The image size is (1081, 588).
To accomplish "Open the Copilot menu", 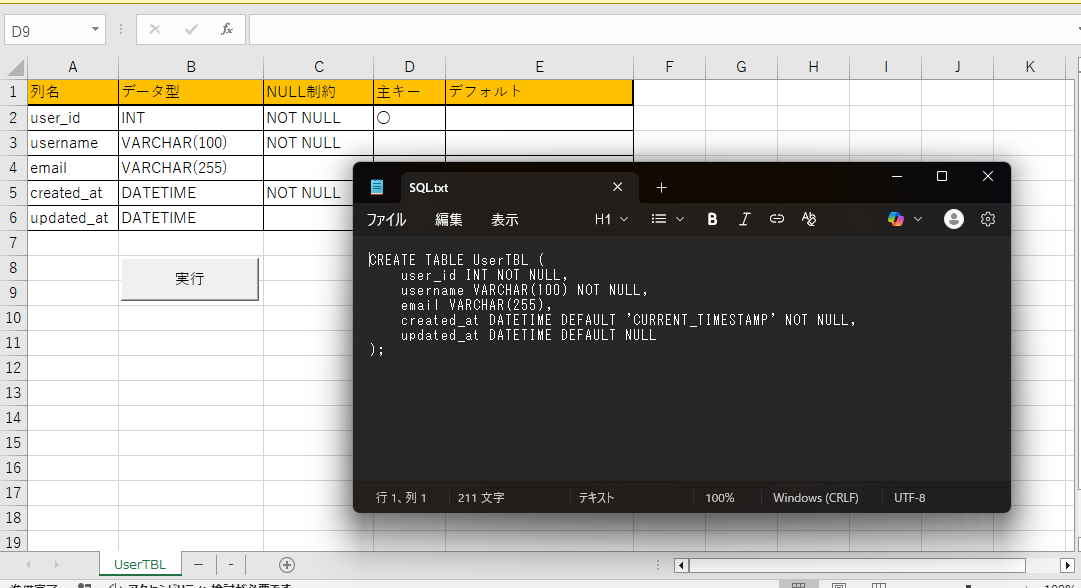I will point(904,219).
